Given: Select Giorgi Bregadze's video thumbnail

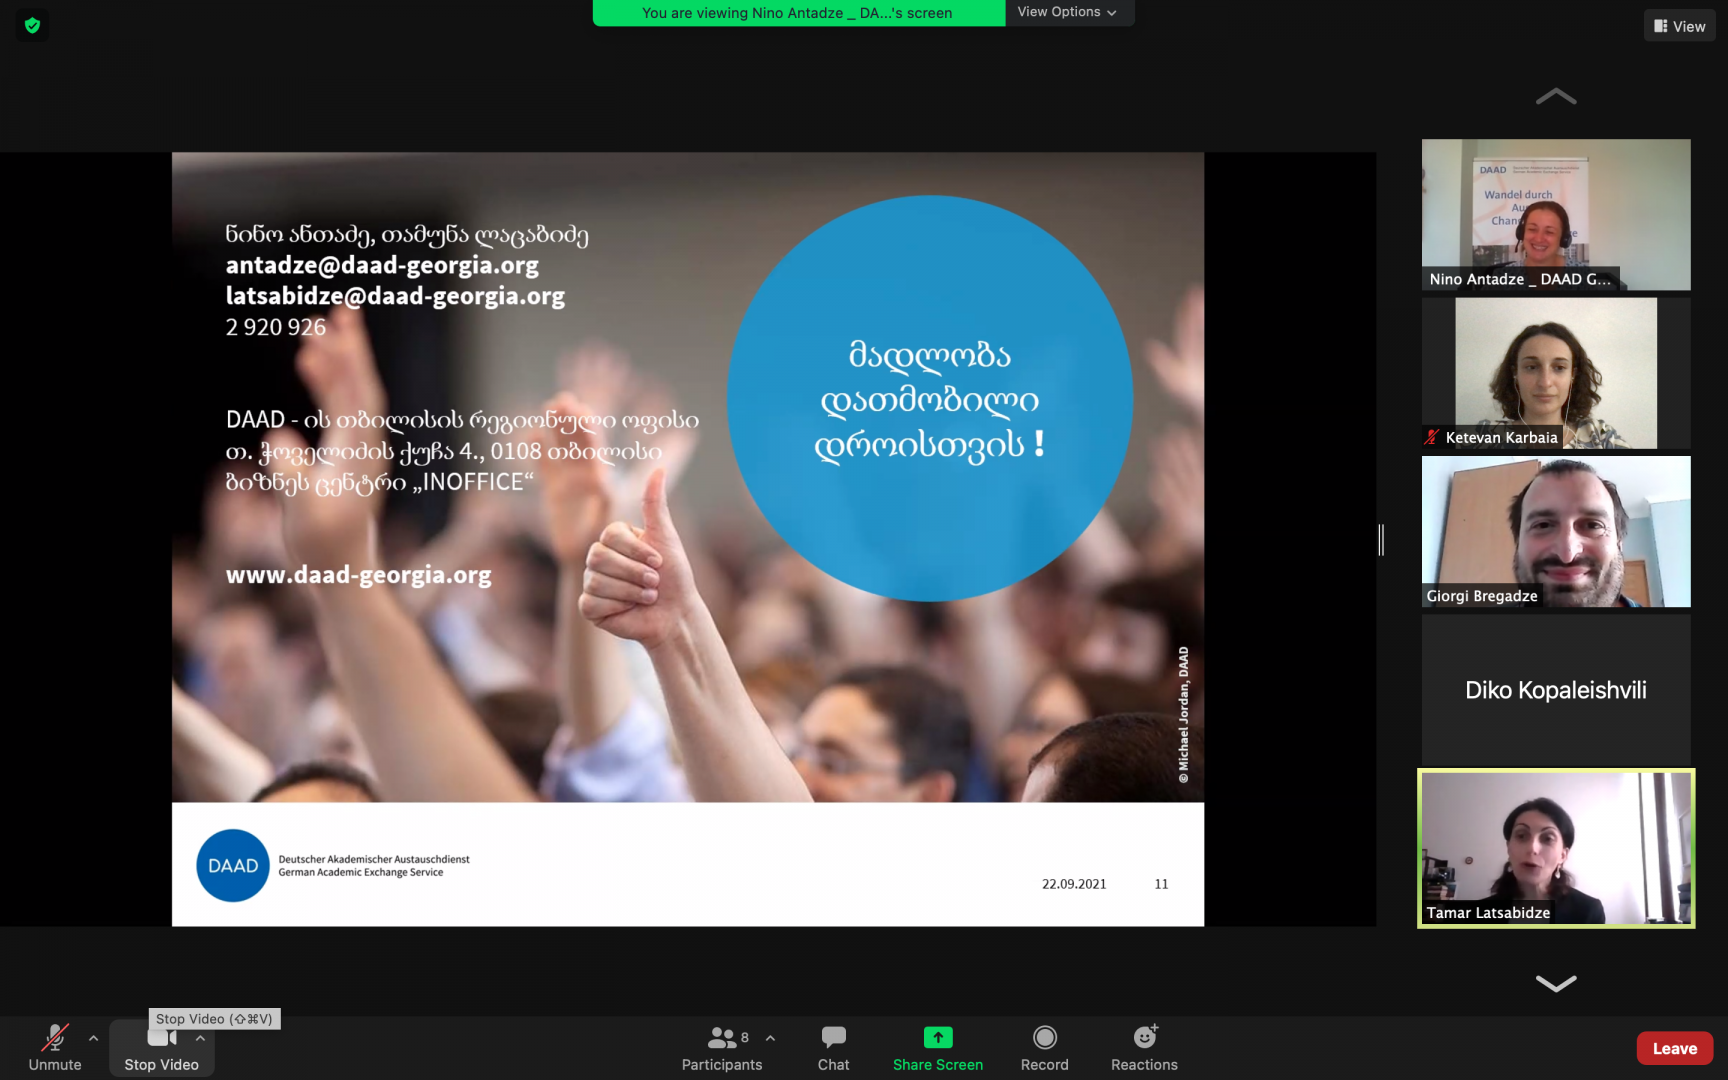Looking at the screenshot, I should tap(1556, 532).
